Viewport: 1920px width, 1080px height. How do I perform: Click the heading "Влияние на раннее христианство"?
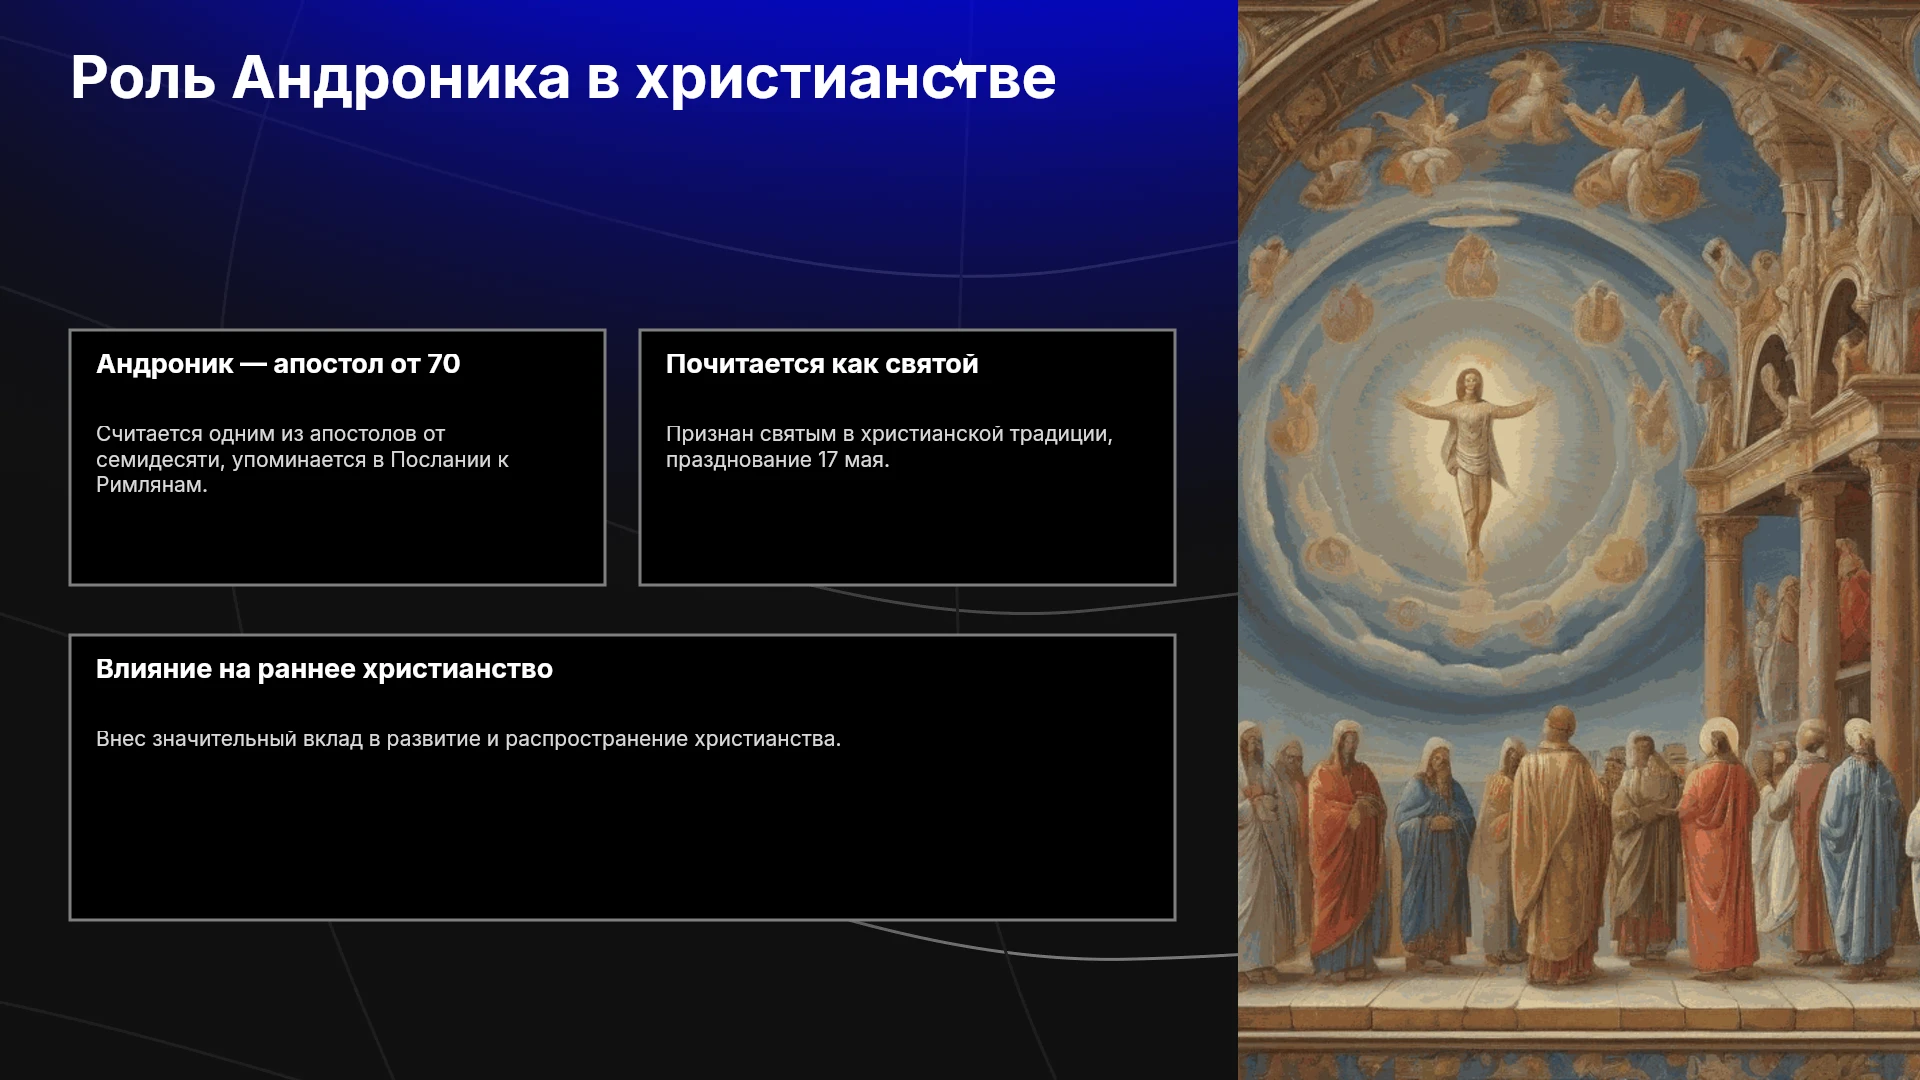324,669
